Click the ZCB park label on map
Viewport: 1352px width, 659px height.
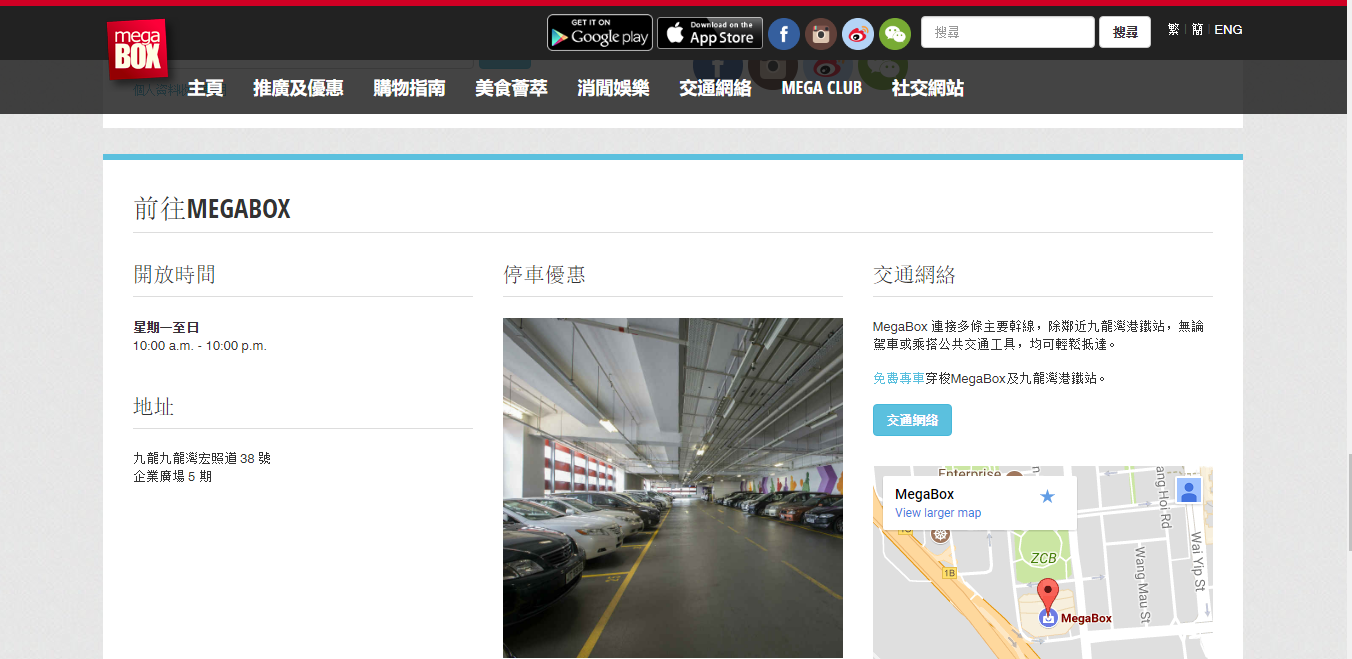(1043, 558)
